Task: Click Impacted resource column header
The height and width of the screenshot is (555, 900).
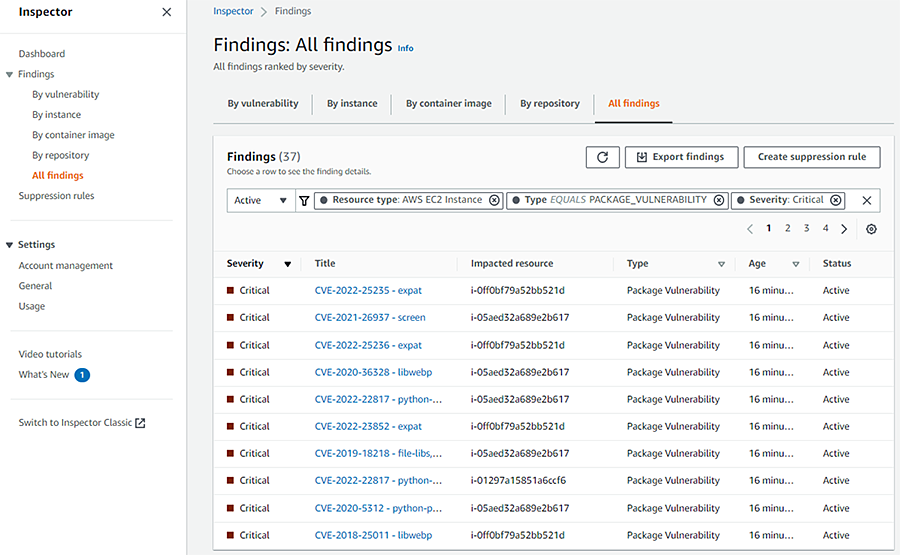Action: pyautogui.click(x=512, y=263)
